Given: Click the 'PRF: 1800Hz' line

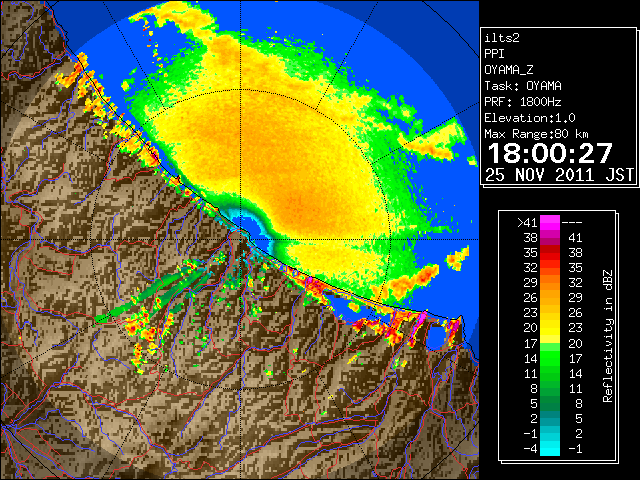Looking at the screenshot, I should tap(522, 102).
